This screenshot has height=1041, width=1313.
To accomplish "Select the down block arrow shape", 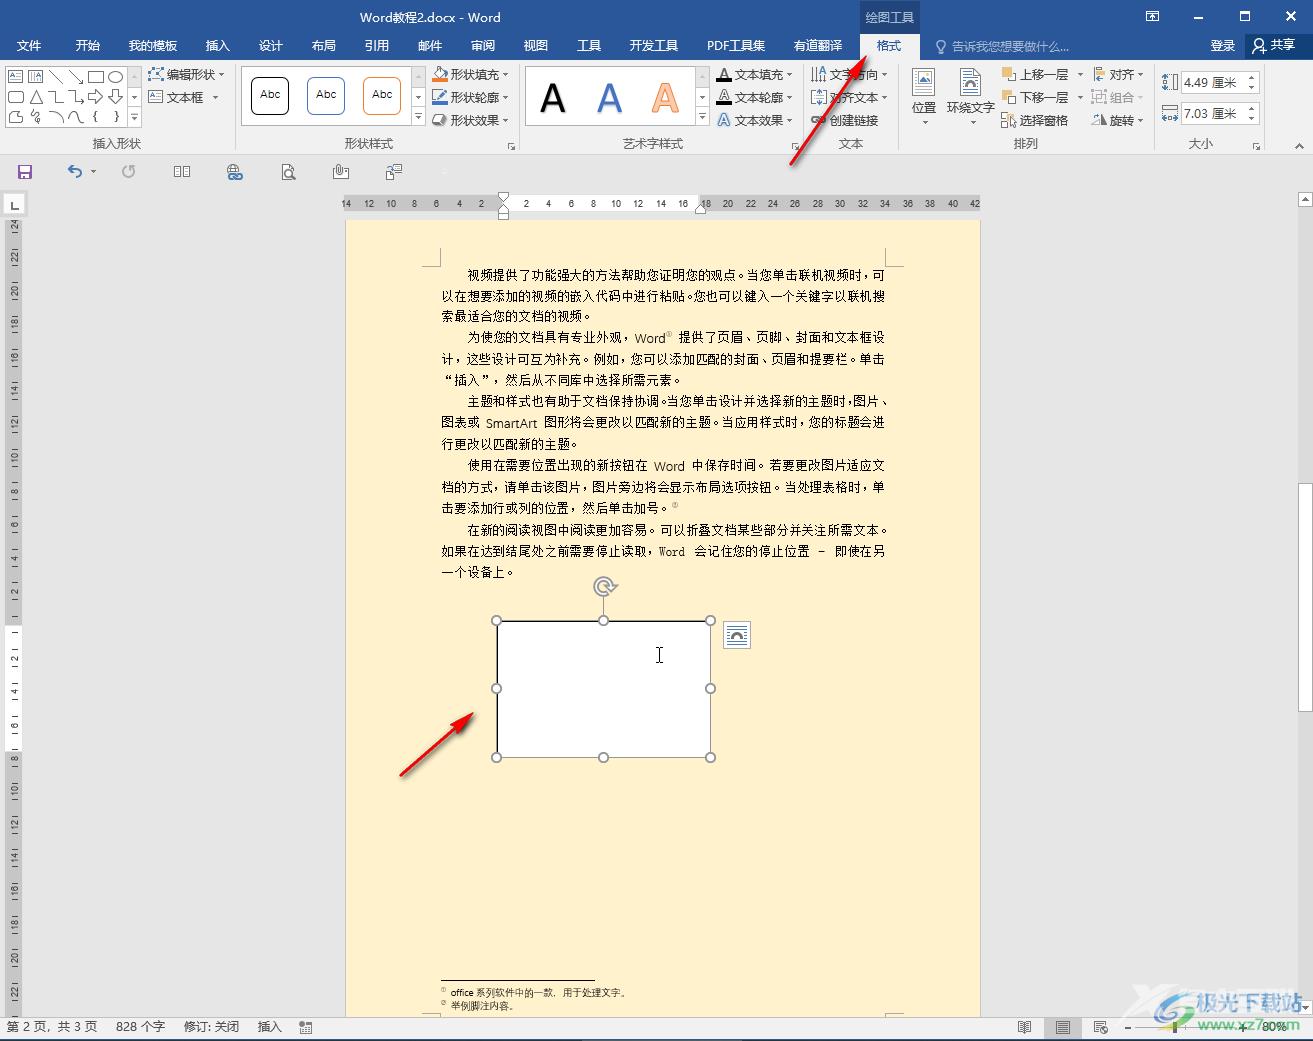I will click(x=116, y=97).
